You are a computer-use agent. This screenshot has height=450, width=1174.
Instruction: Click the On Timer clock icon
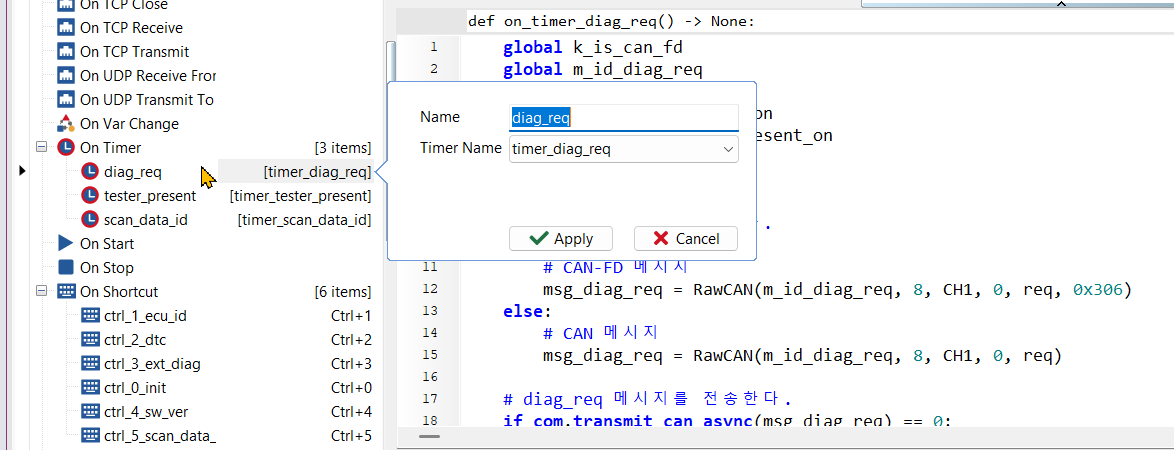pyautogui.click(x=66, y=148)
